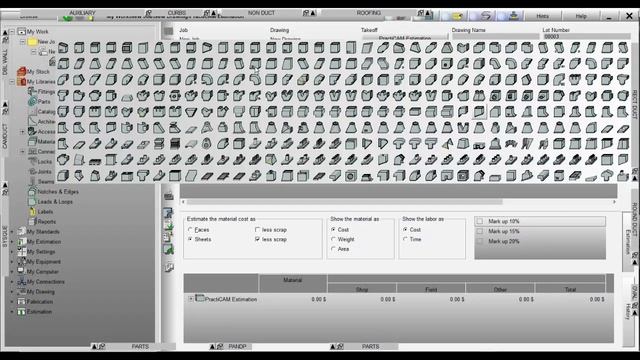This screenshot has width=640, height=360.
Task: Select the Faces radio button
Action: [x=190, y=230]
